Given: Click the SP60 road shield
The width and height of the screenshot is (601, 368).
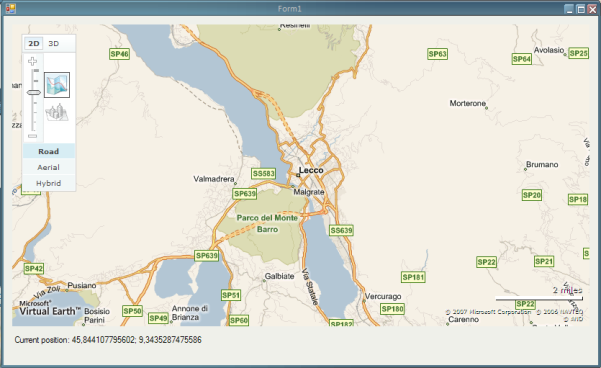Looking at the screenshot, I should (239, 320).
